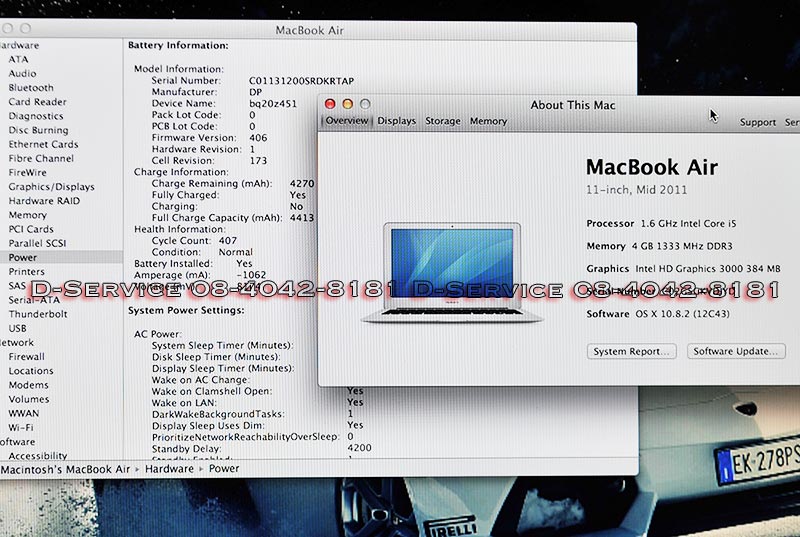Switch to the Displays tab
Screen dimensions: 800x537
click(x=396, y=121)
